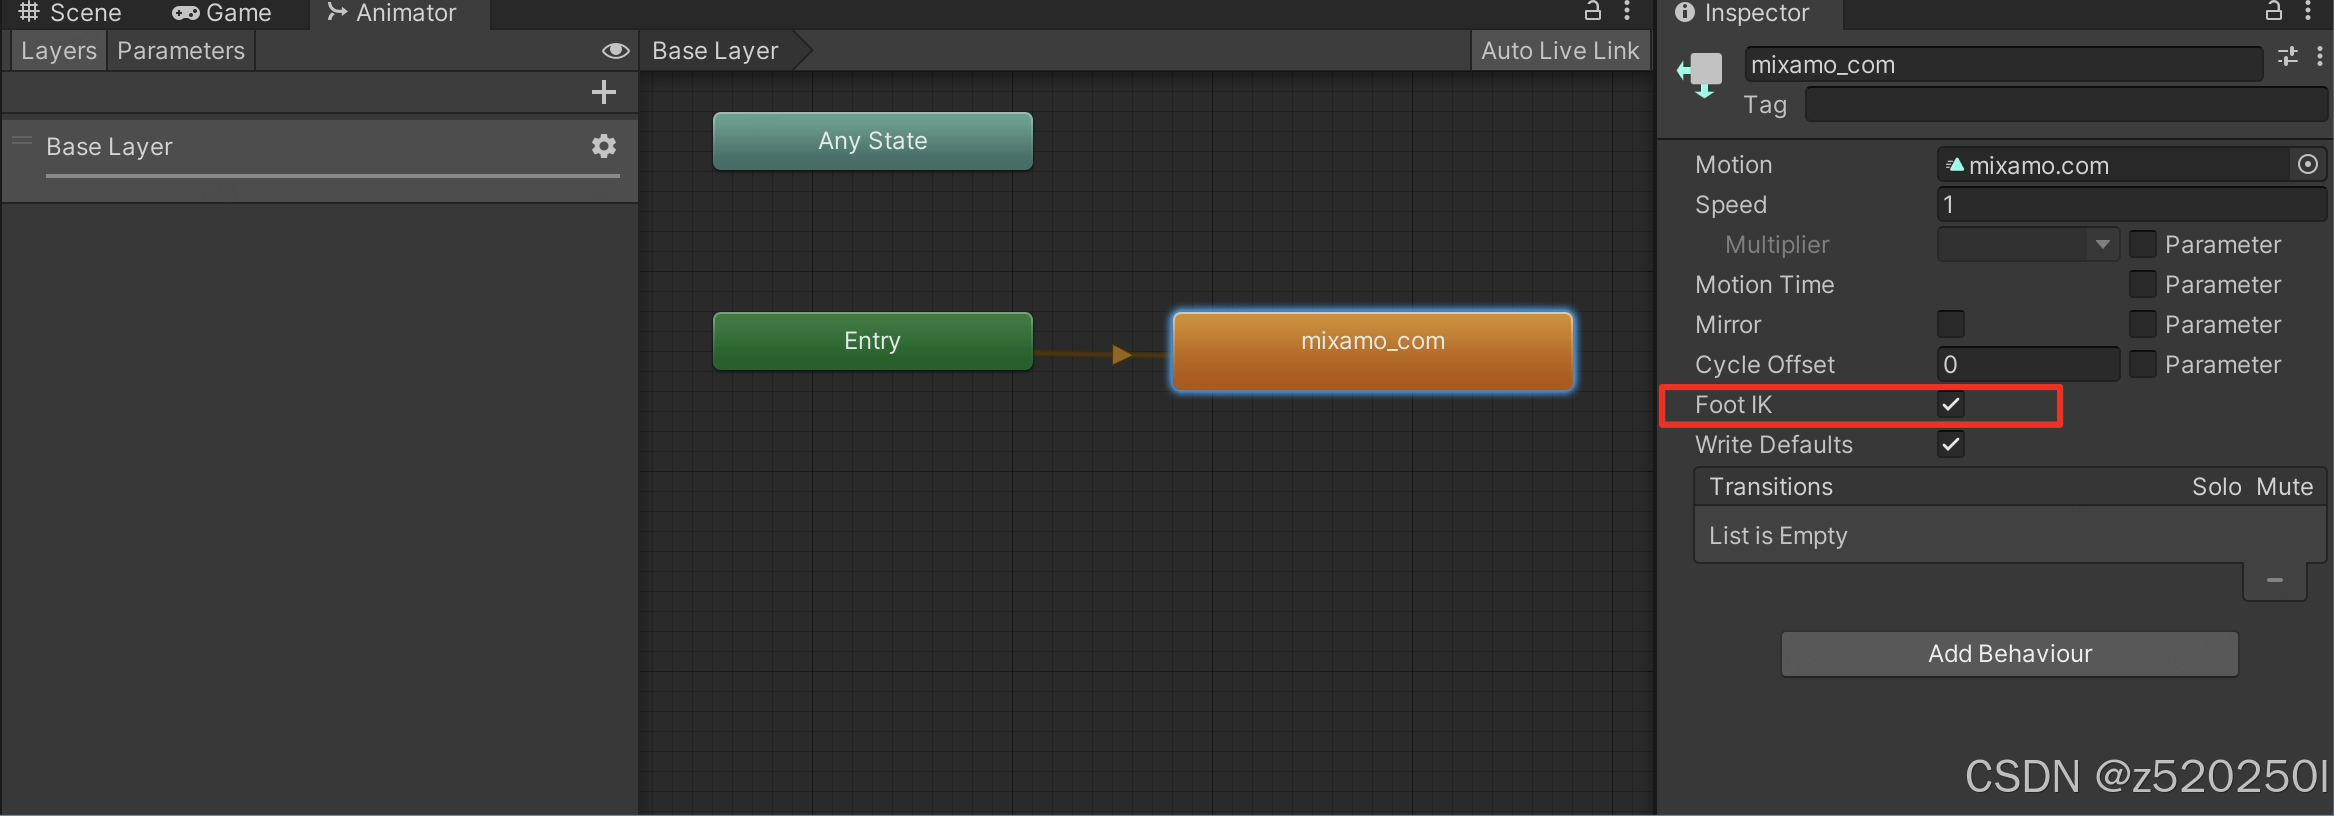Image resolution: width=2334 pixels, height=816 pixels.
Task: Toggle the eye visibility icon in Animator
Action: coord(615,51)
